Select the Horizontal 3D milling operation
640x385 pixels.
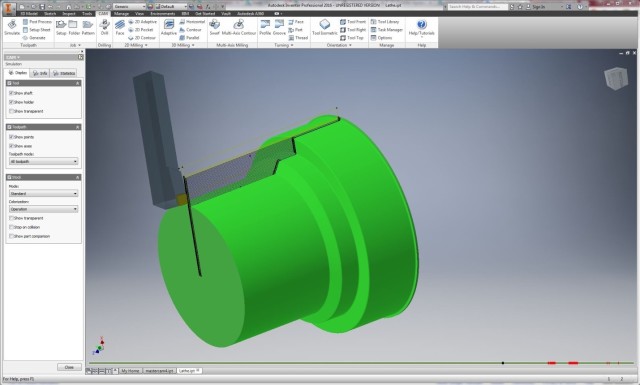pos(192,22)
